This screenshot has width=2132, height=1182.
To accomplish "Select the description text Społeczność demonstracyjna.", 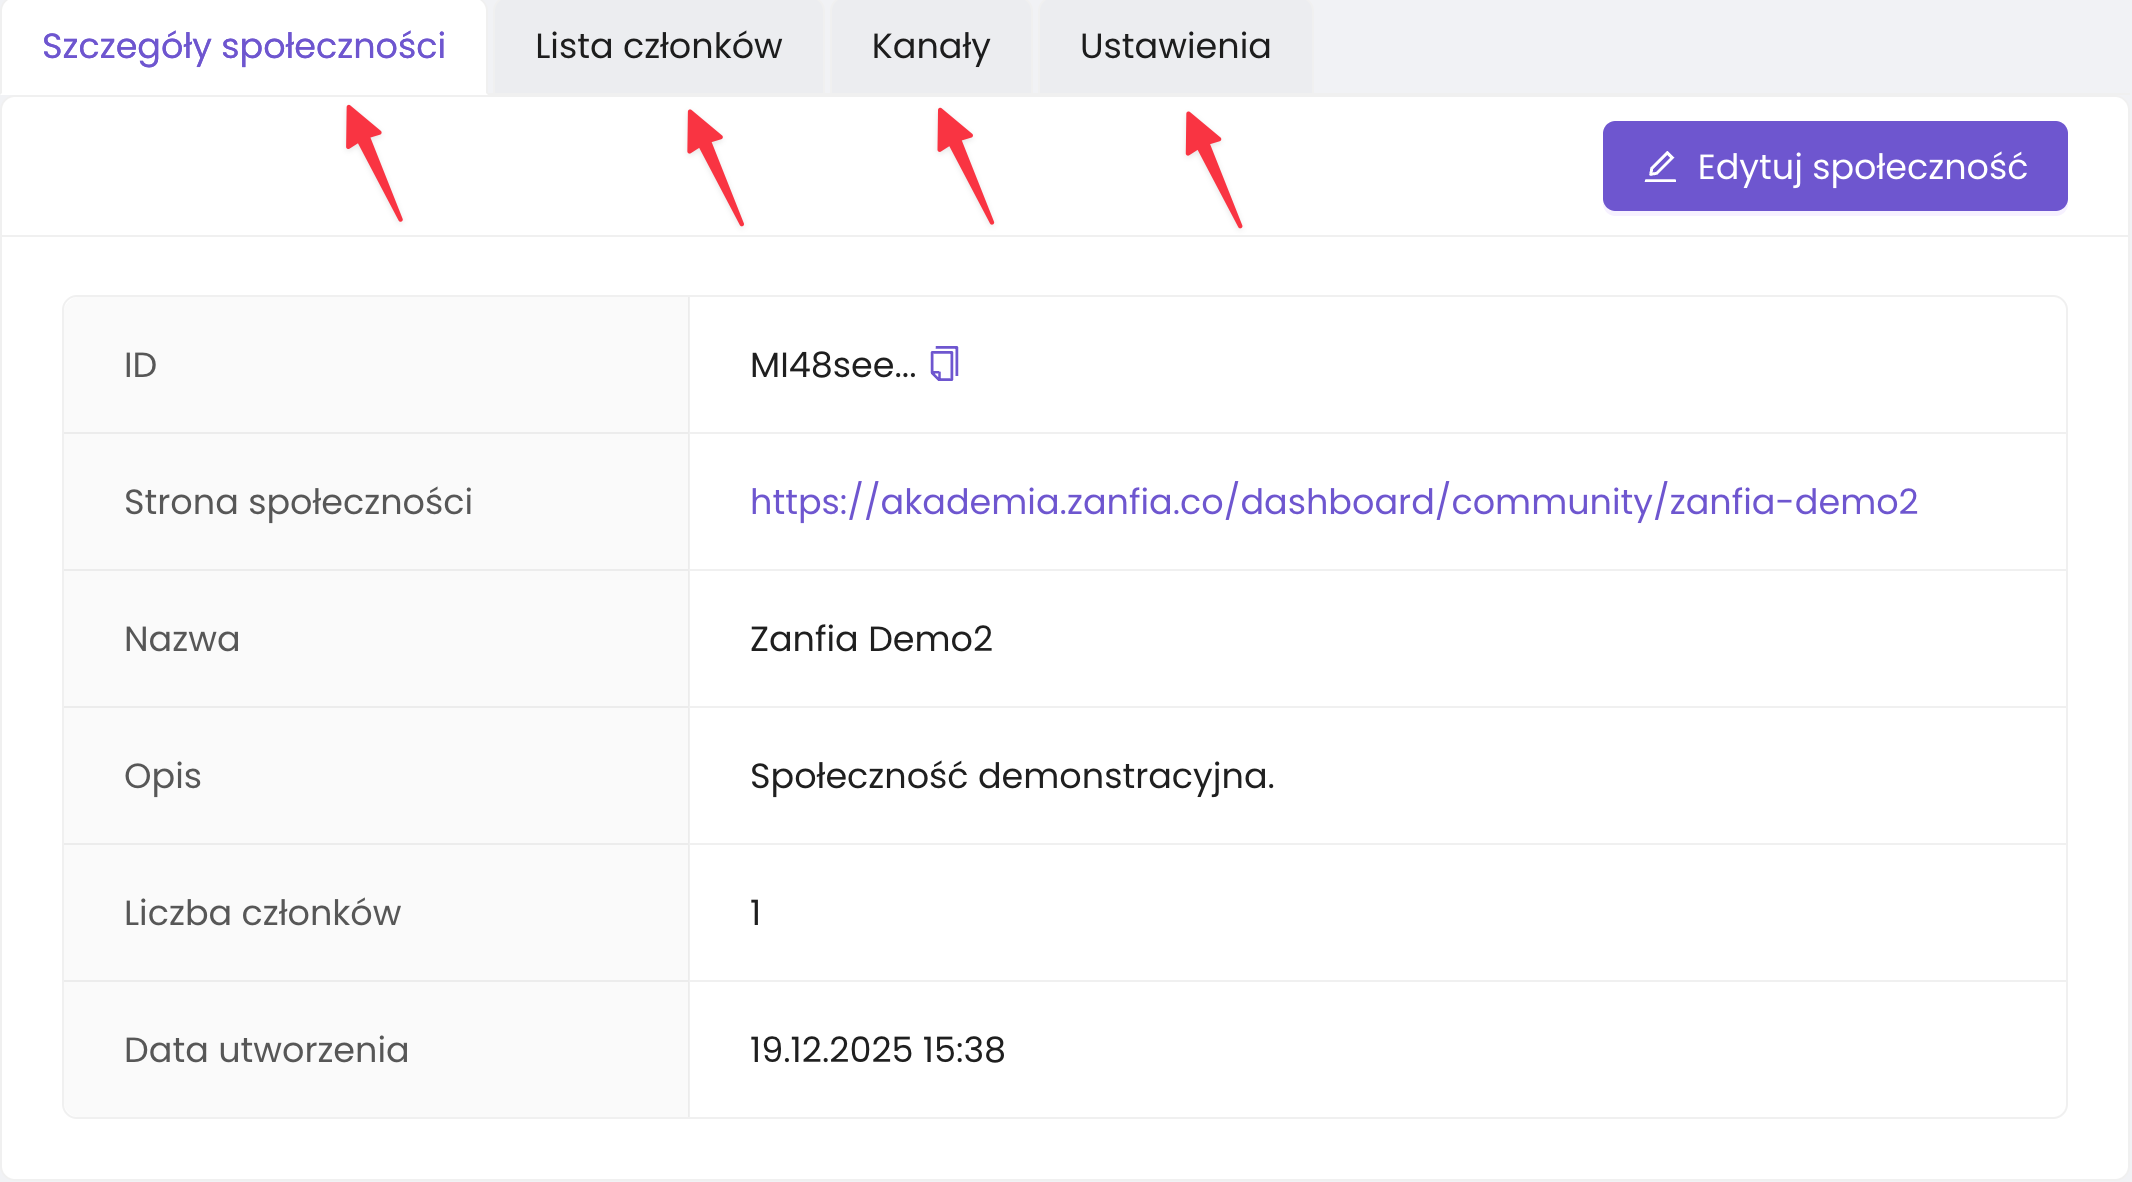I will 1012,775.
